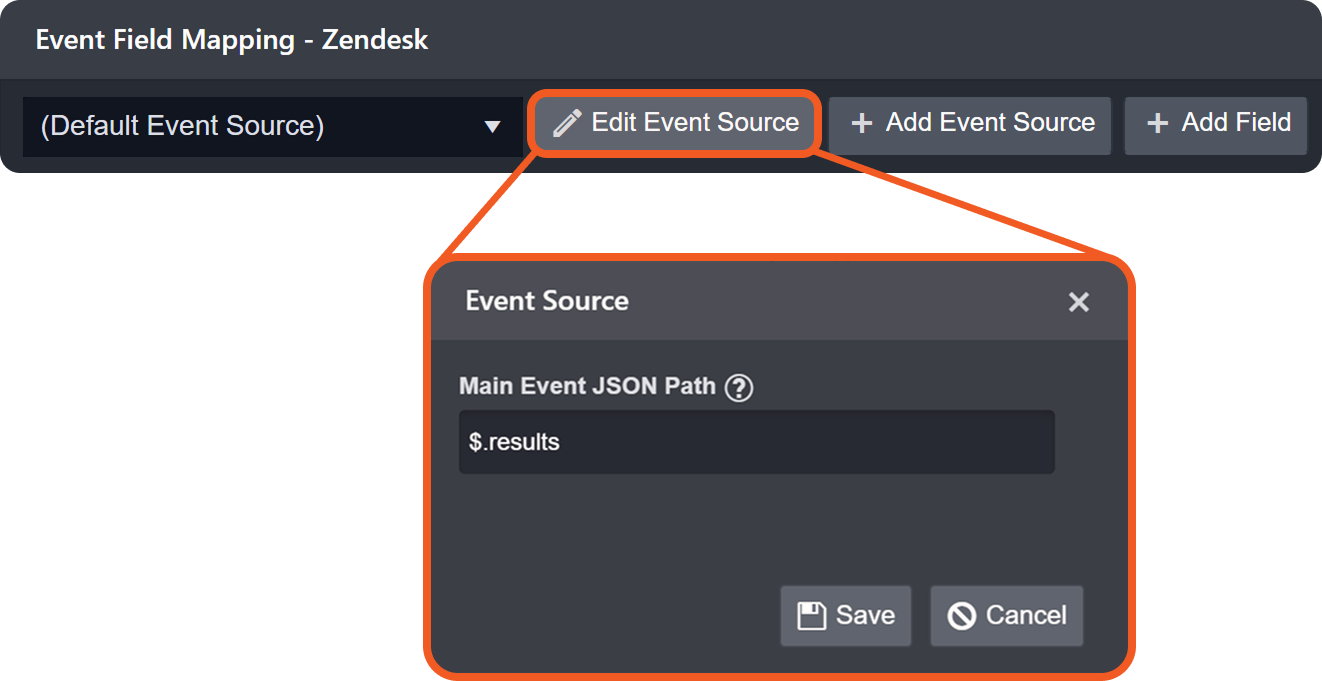Open the help question mark icon
Viewport: 1322px width, 681px height.
click(738, 387)
